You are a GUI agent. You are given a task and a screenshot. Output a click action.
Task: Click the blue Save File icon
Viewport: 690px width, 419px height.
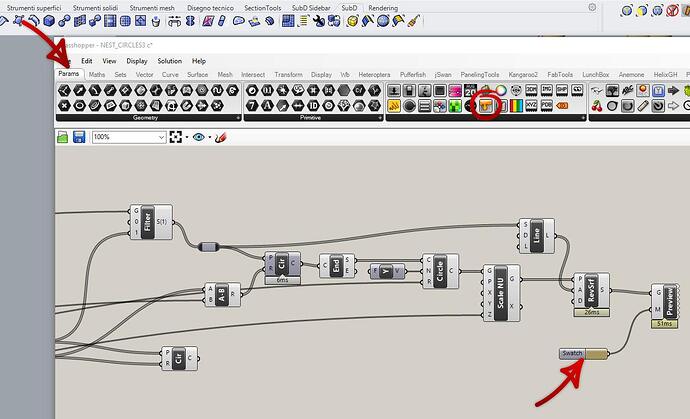coord(79,137)
